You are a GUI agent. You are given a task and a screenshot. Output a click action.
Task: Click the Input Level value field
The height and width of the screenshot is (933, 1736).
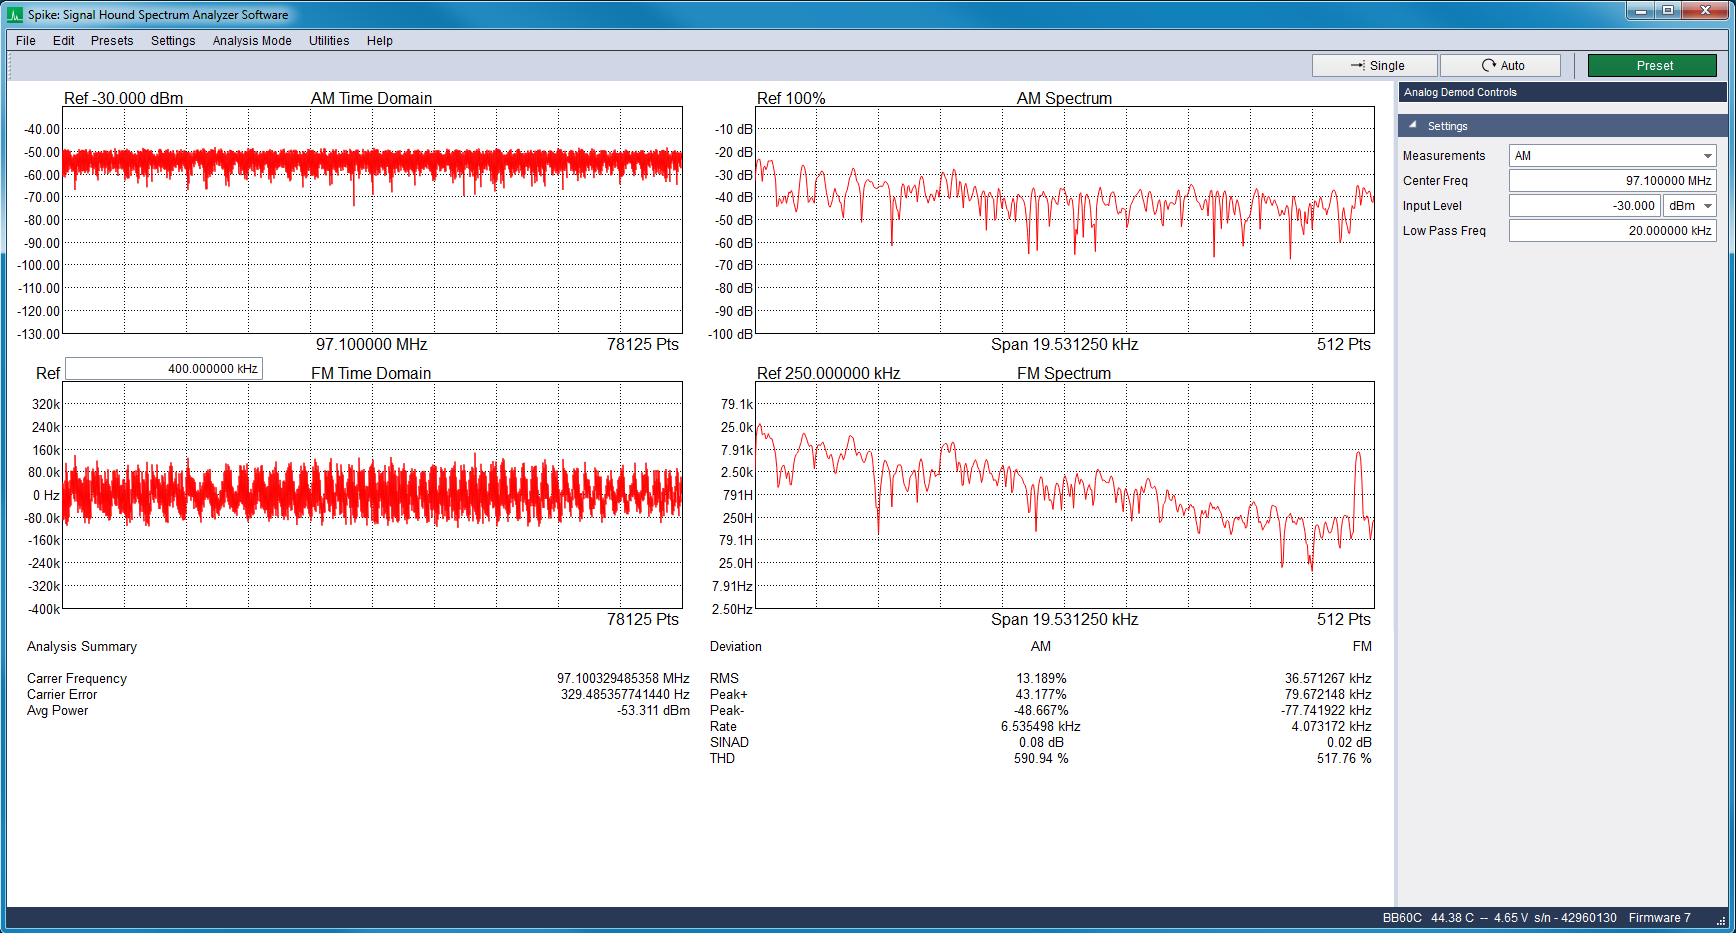(x=1584, y=205)
